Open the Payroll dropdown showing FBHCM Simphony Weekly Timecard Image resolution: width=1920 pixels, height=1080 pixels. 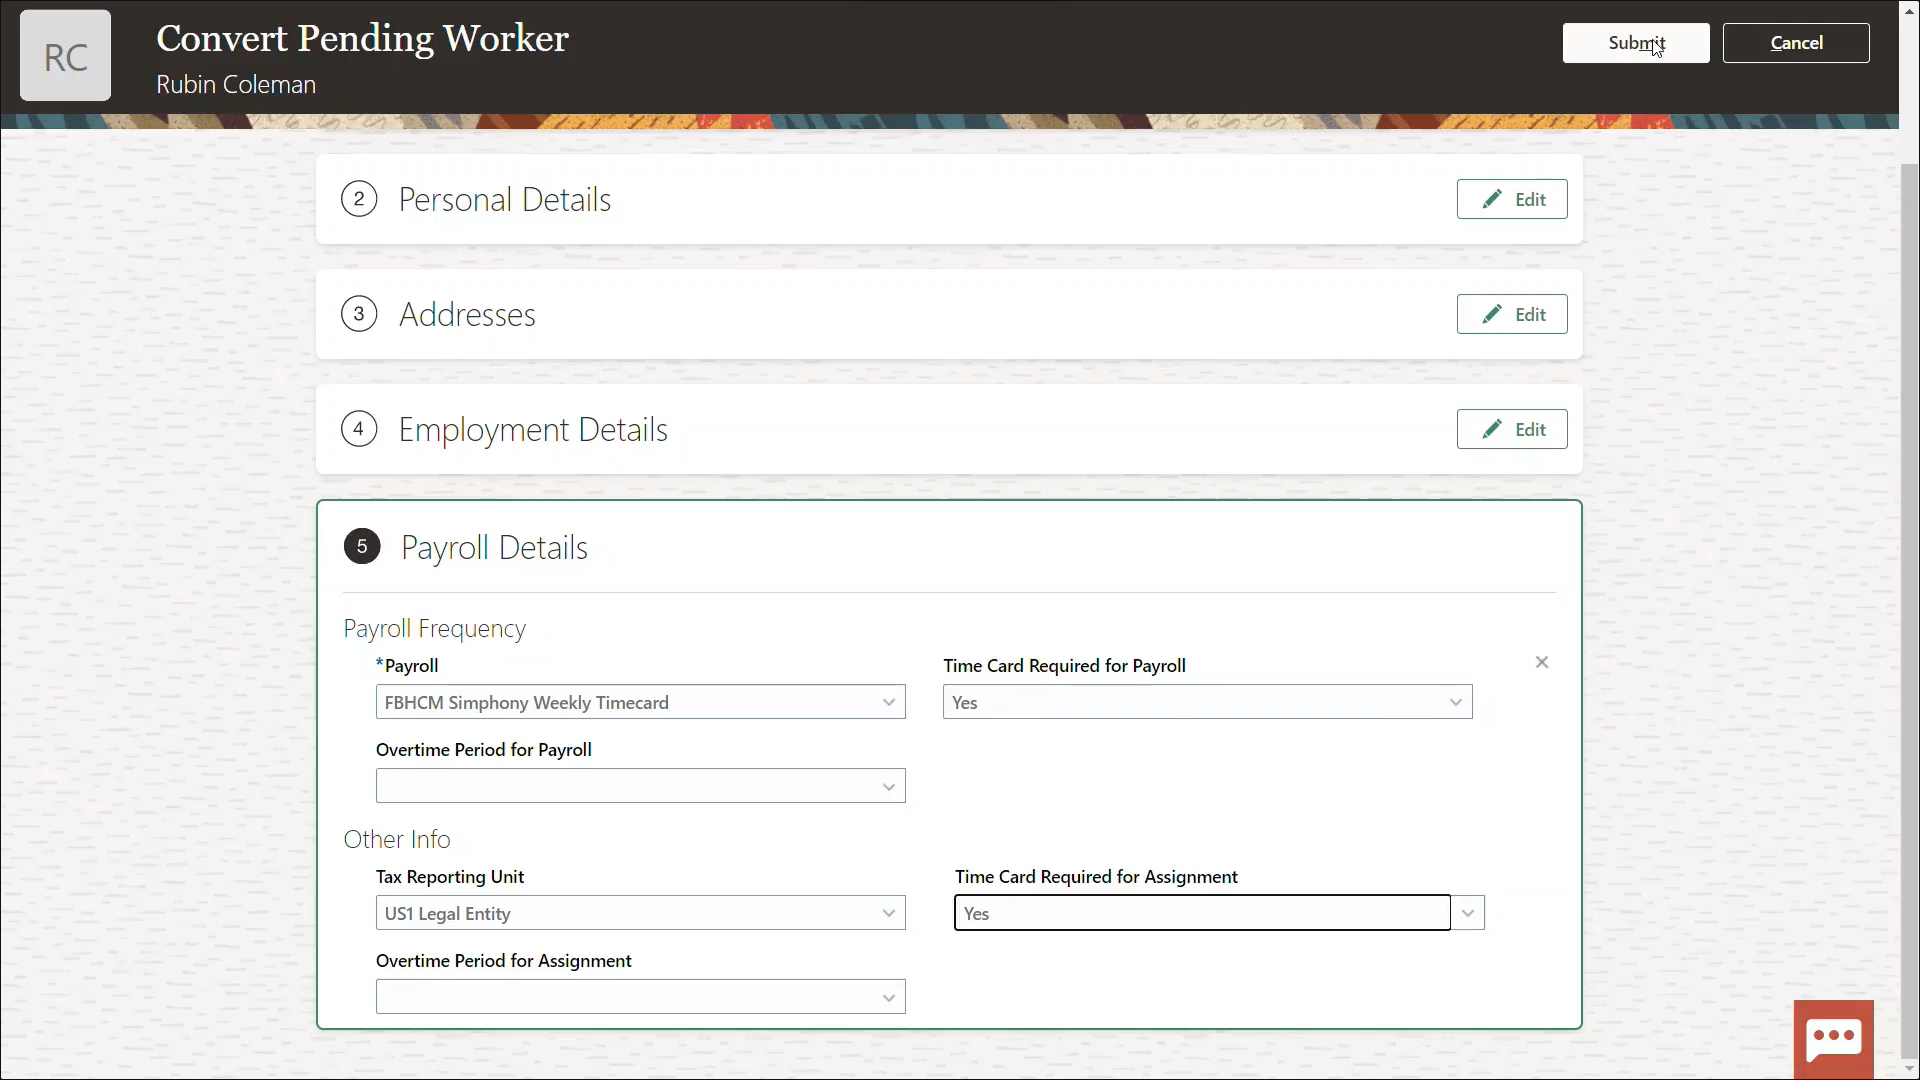tap(886, 702)
